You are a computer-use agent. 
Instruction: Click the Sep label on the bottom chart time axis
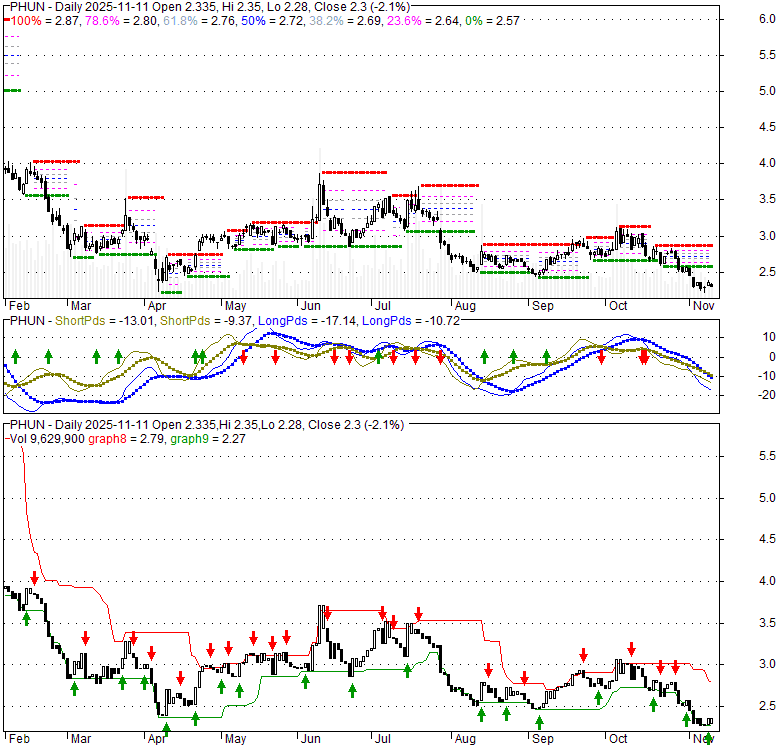click(542, 739)
